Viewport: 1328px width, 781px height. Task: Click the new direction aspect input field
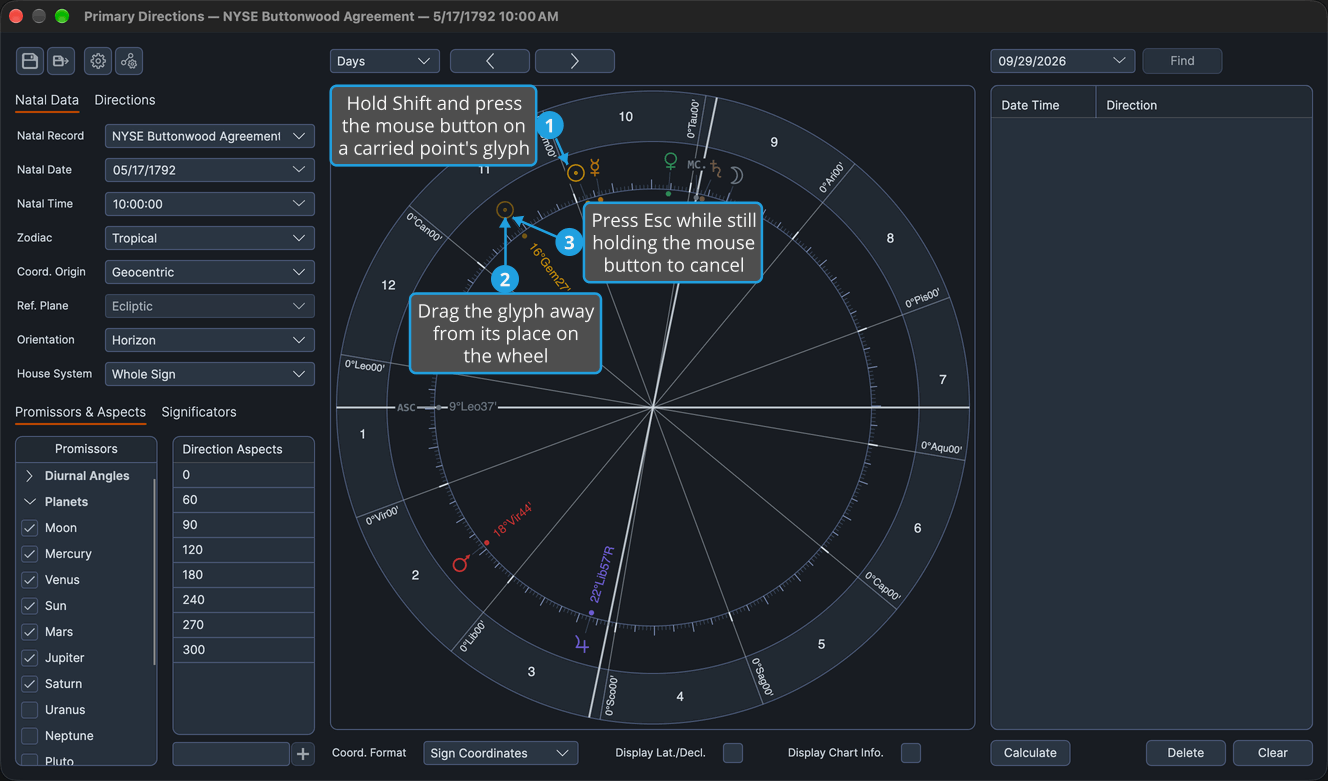231,754
